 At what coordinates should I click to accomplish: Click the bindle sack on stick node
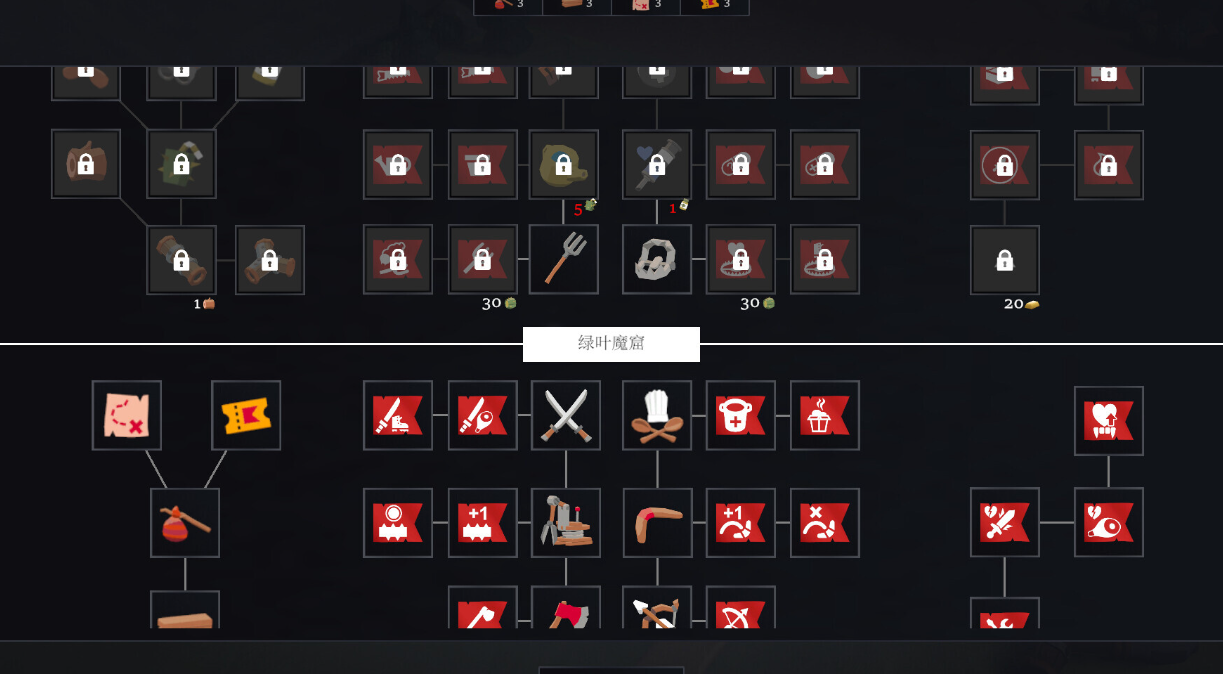(x=185, y=523)
